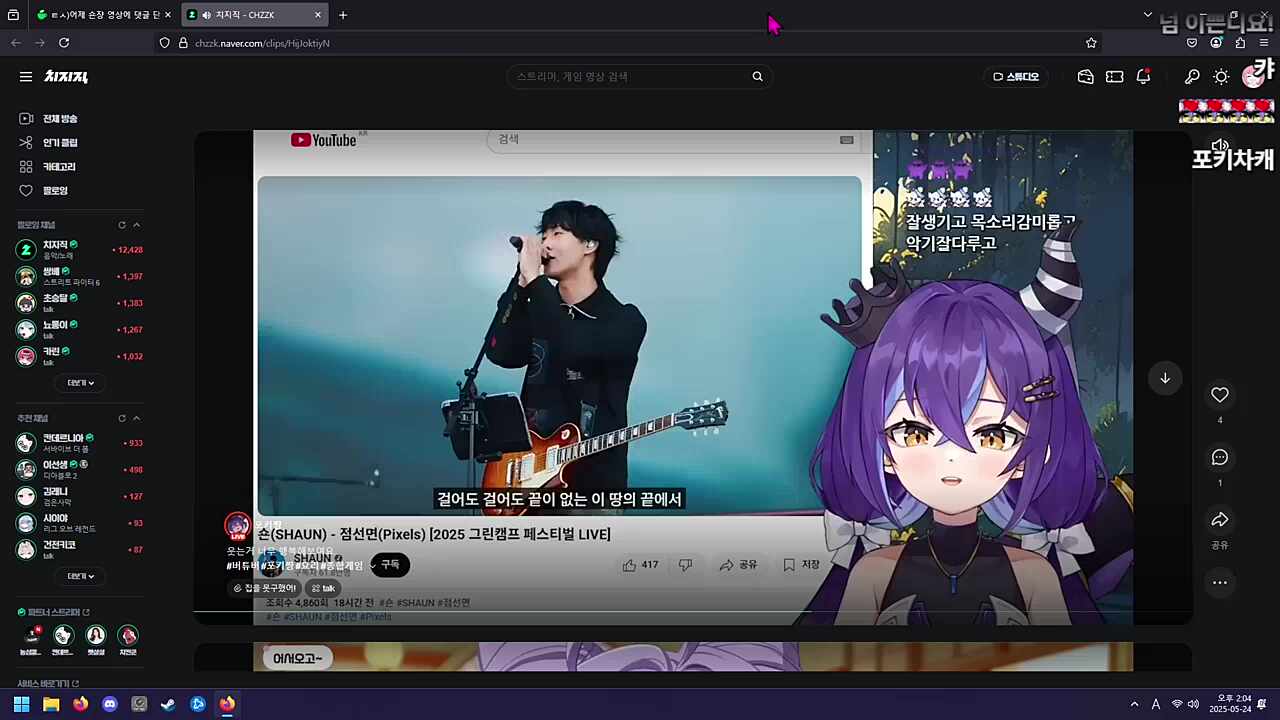Open the cheese currency icon

[x=1085, y=77]
